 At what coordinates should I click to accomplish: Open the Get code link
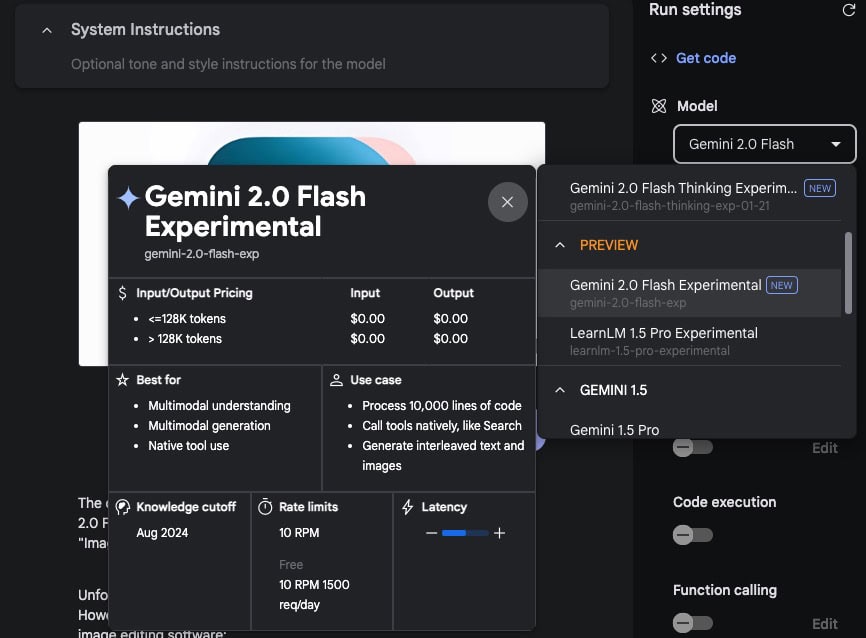pos(706,58)
